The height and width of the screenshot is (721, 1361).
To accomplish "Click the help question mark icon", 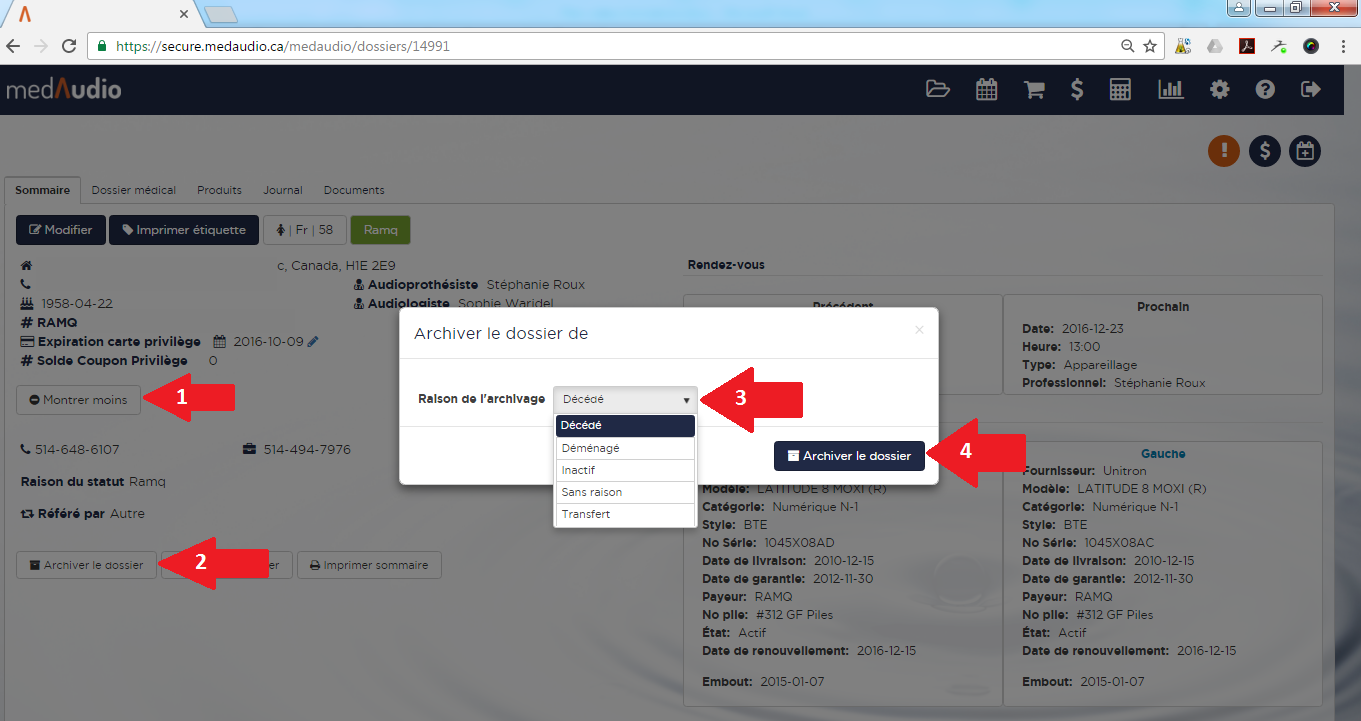I will pyautogui.click(x=1265, y=89).
